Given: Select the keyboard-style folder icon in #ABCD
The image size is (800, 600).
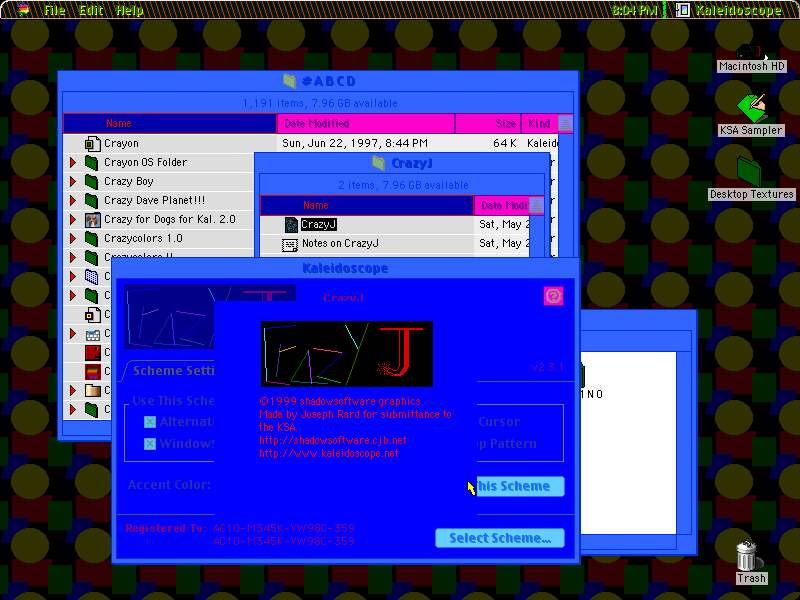Looking at the screenshot, I should click(x=92, y=335).
